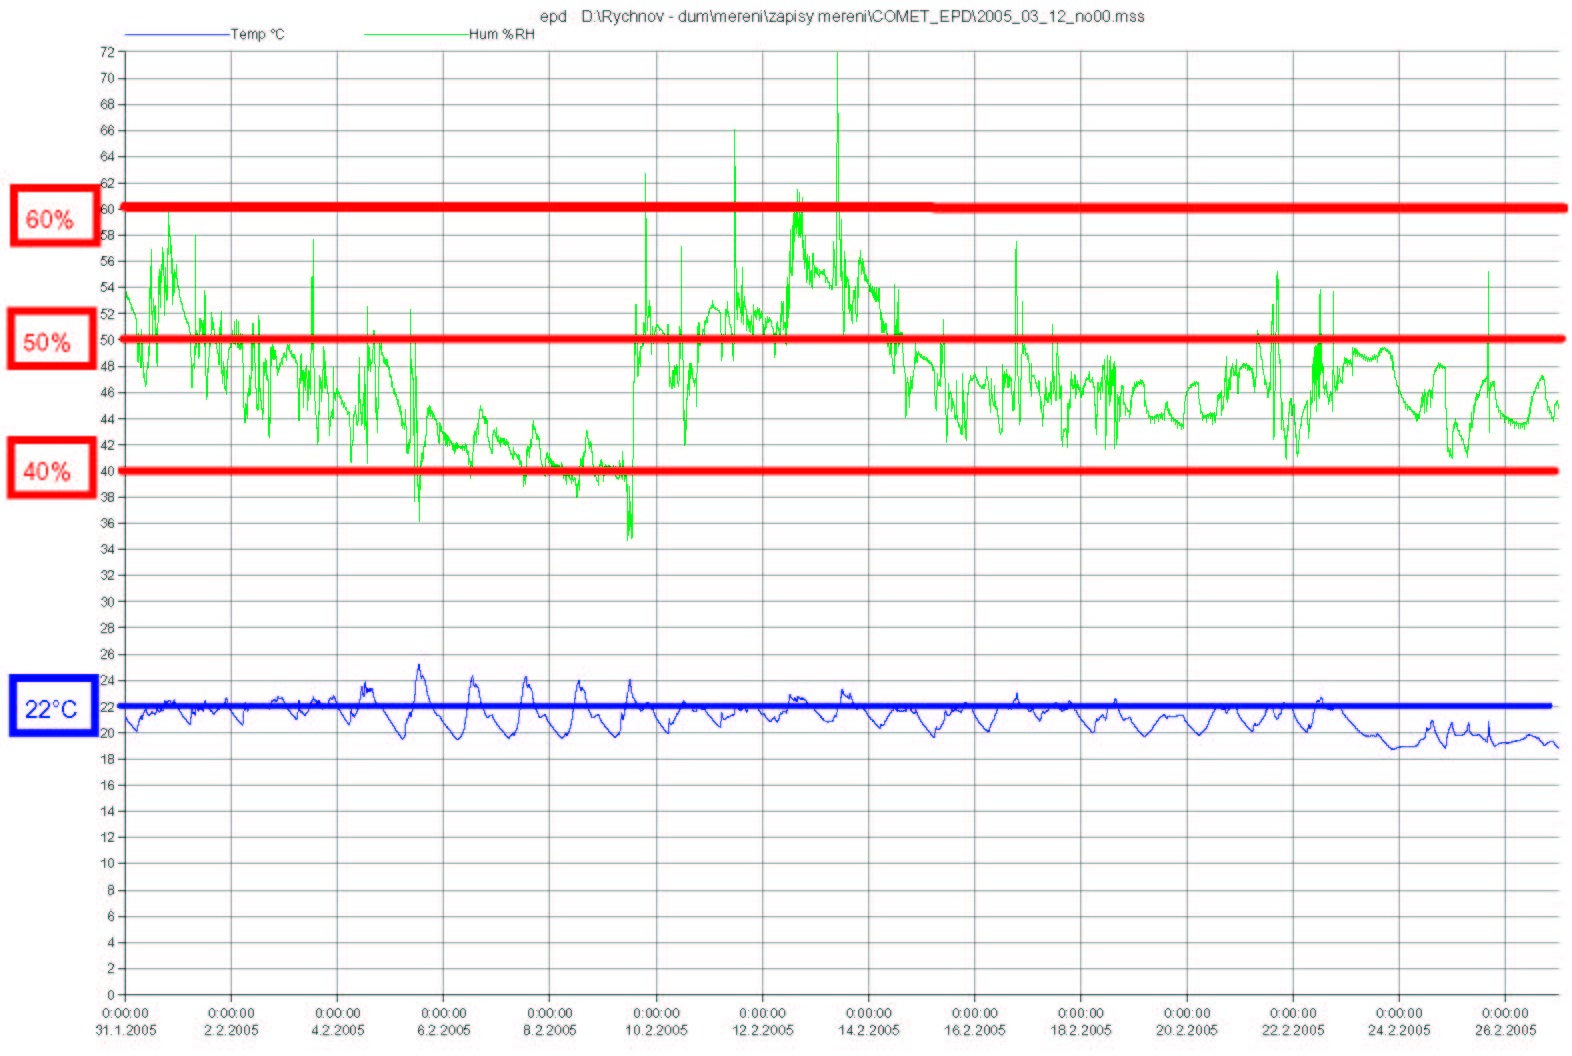Click the "31.1.2005" date label on x-axis

pos(126,1030)
